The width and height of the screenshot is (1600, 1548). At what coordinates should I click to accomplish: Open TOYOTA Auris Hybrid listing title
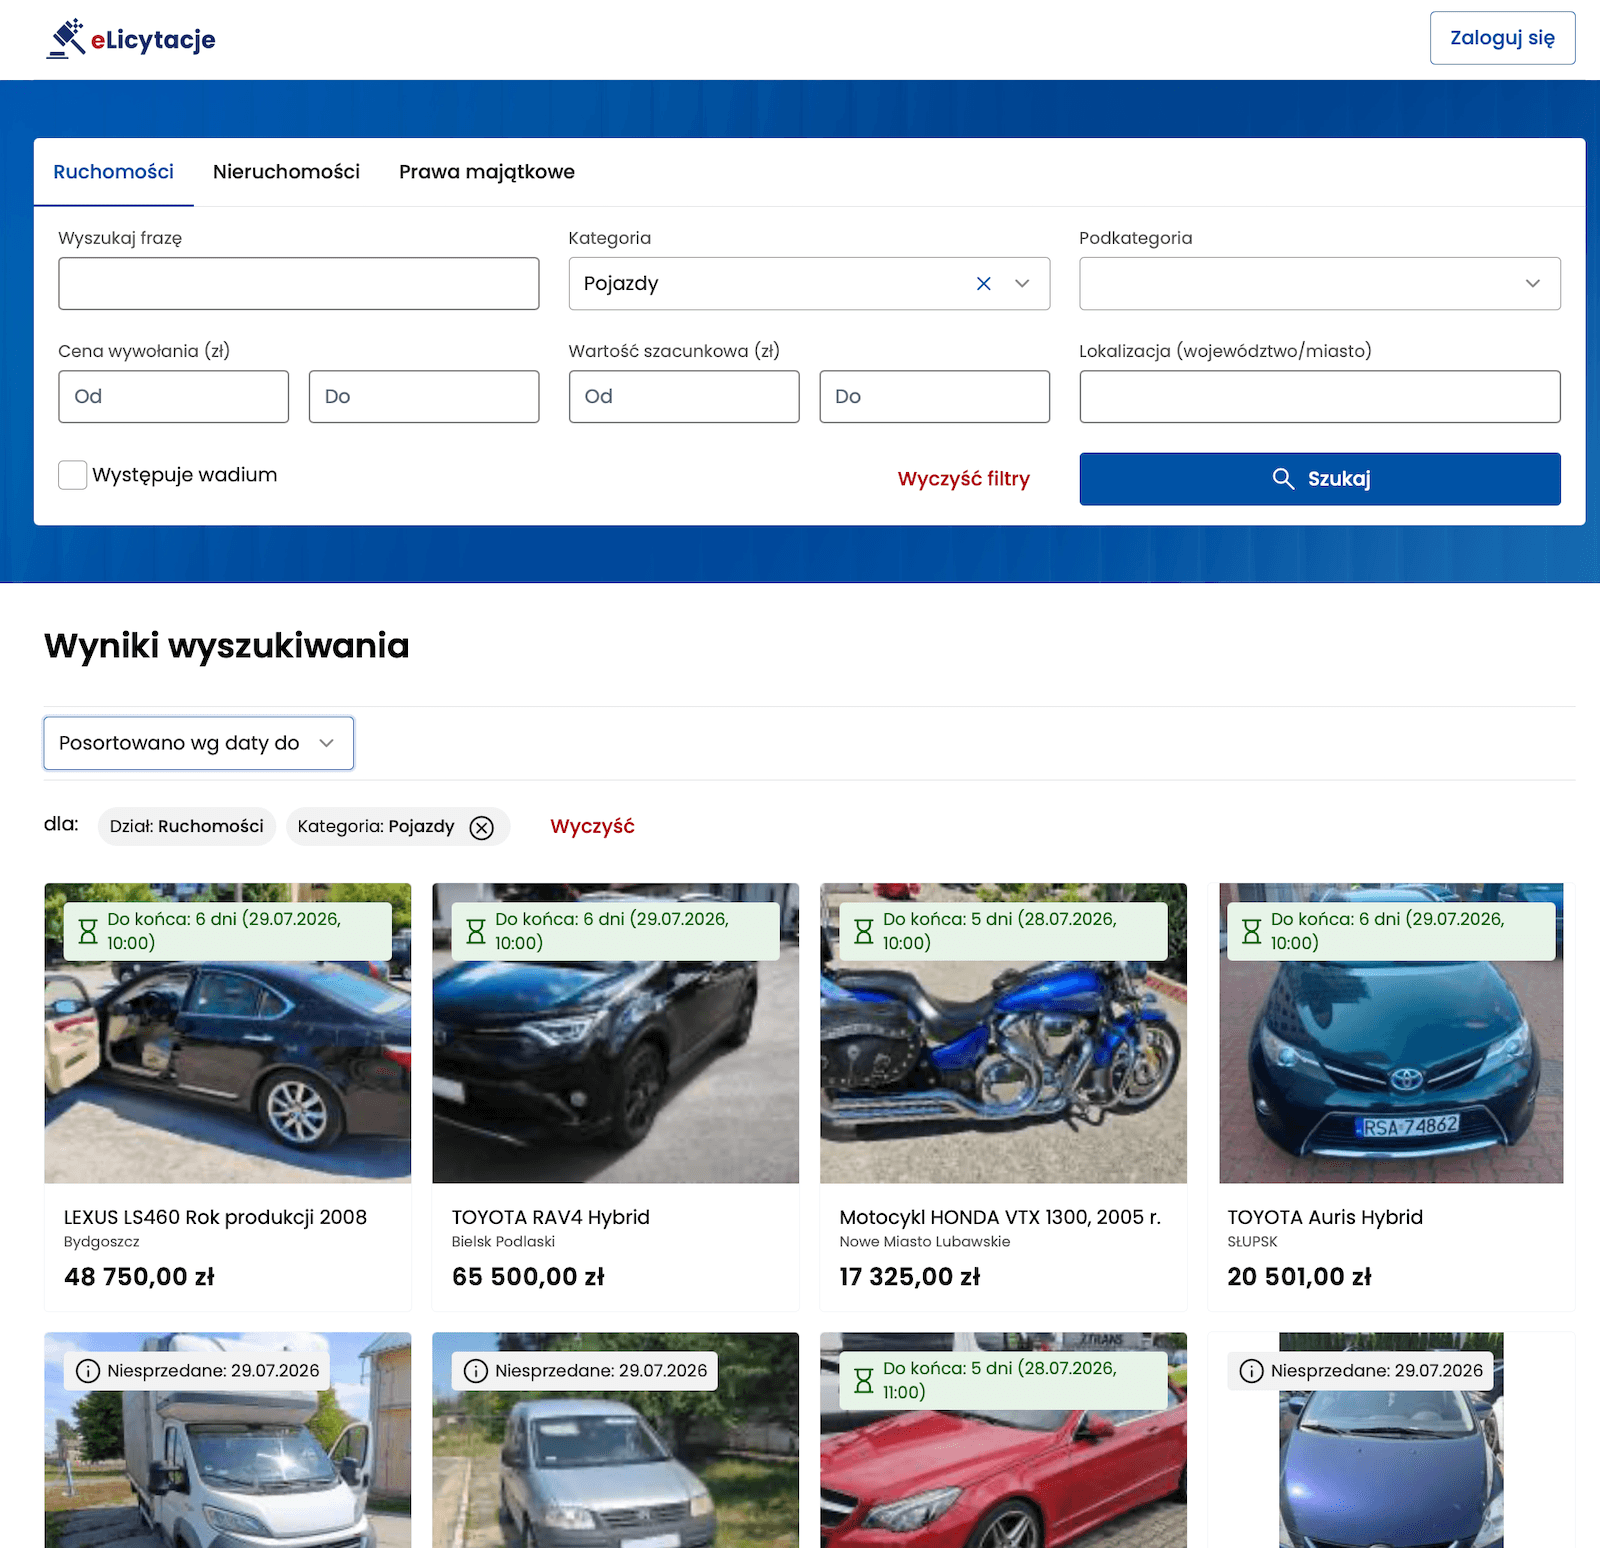point(1325,1217)
